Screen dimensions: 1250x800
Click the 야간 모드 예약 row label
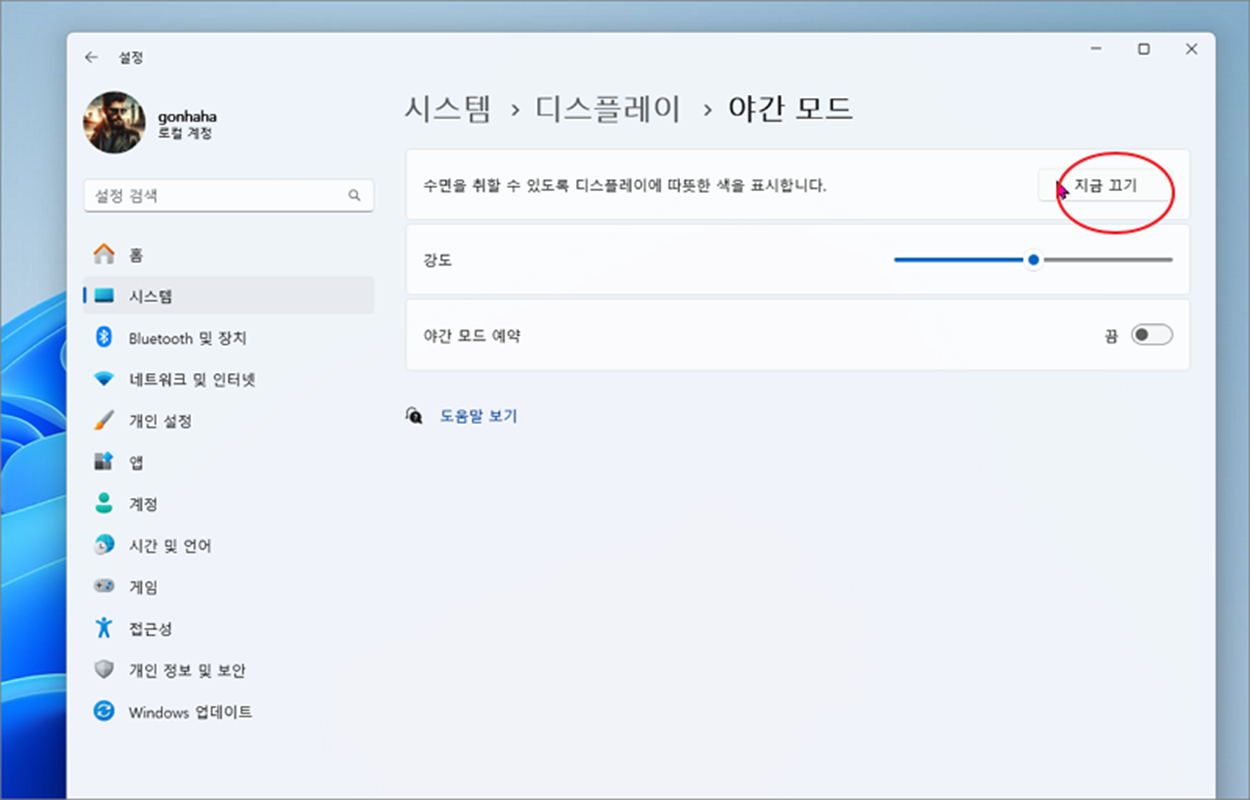pyautogui.click(x=472, y=336)
